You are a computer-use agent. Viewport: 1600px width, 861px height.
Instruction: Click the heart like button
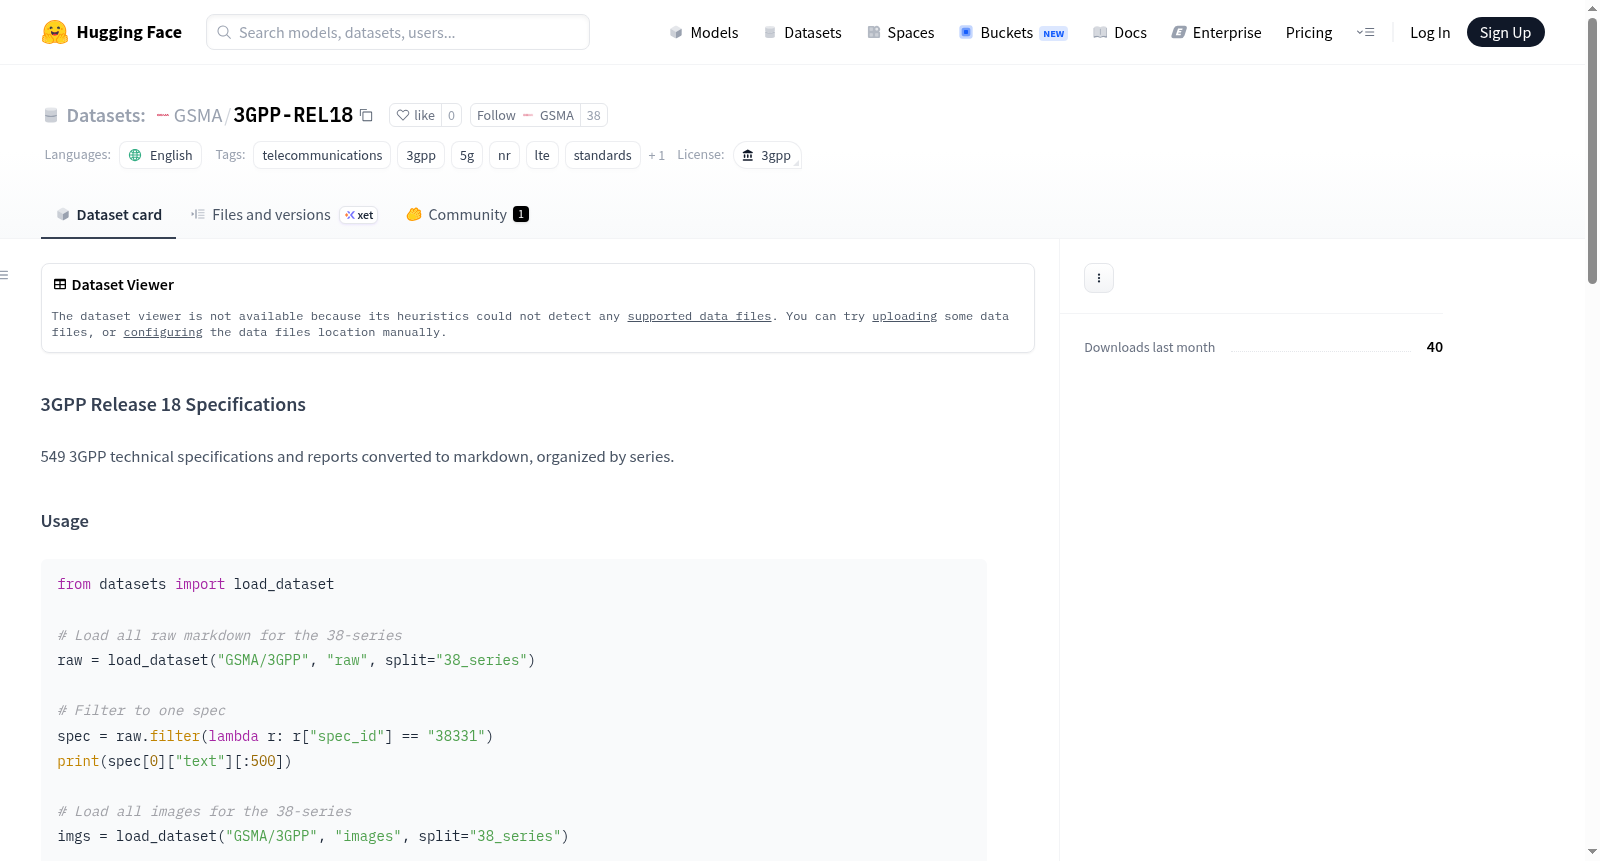pos(415,115)
